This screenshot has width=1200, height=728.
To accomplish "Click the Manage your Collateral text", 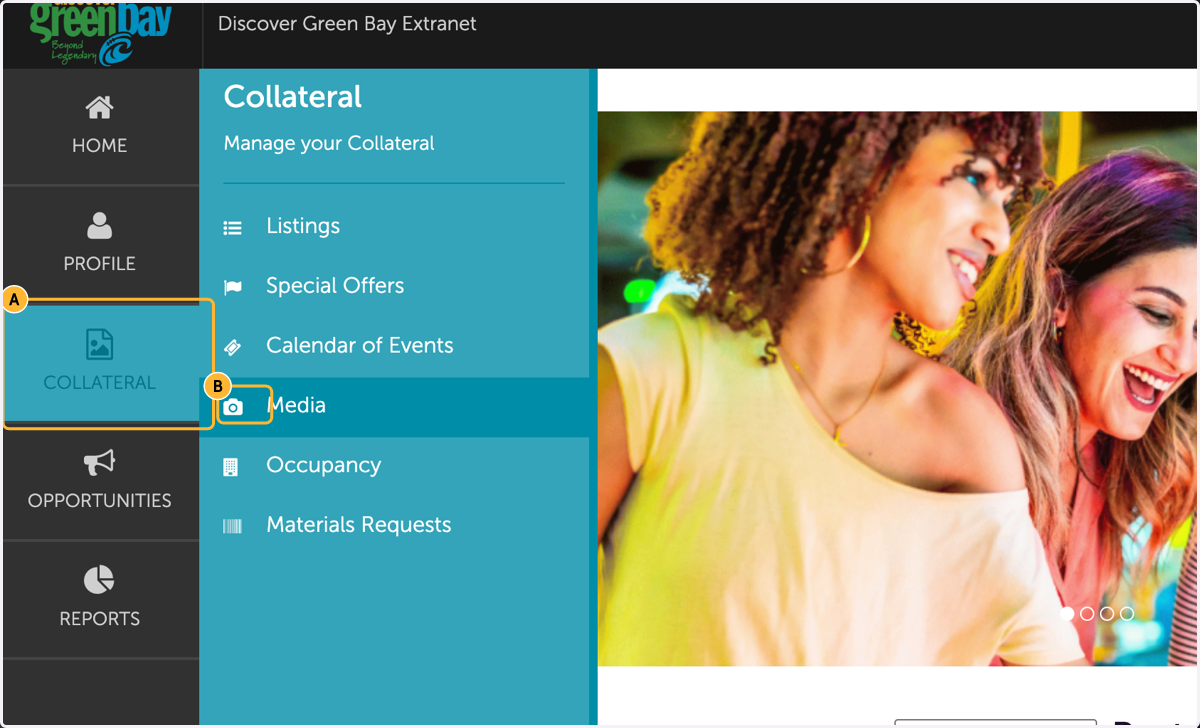I will [329, 143].
